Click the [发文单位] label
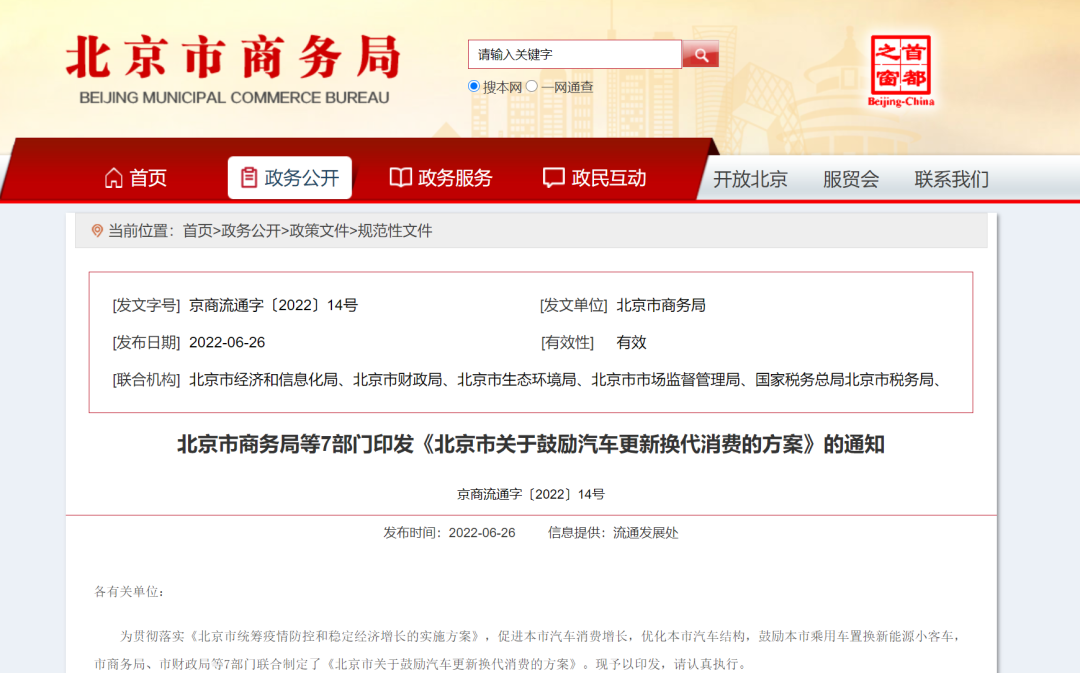 573,305
